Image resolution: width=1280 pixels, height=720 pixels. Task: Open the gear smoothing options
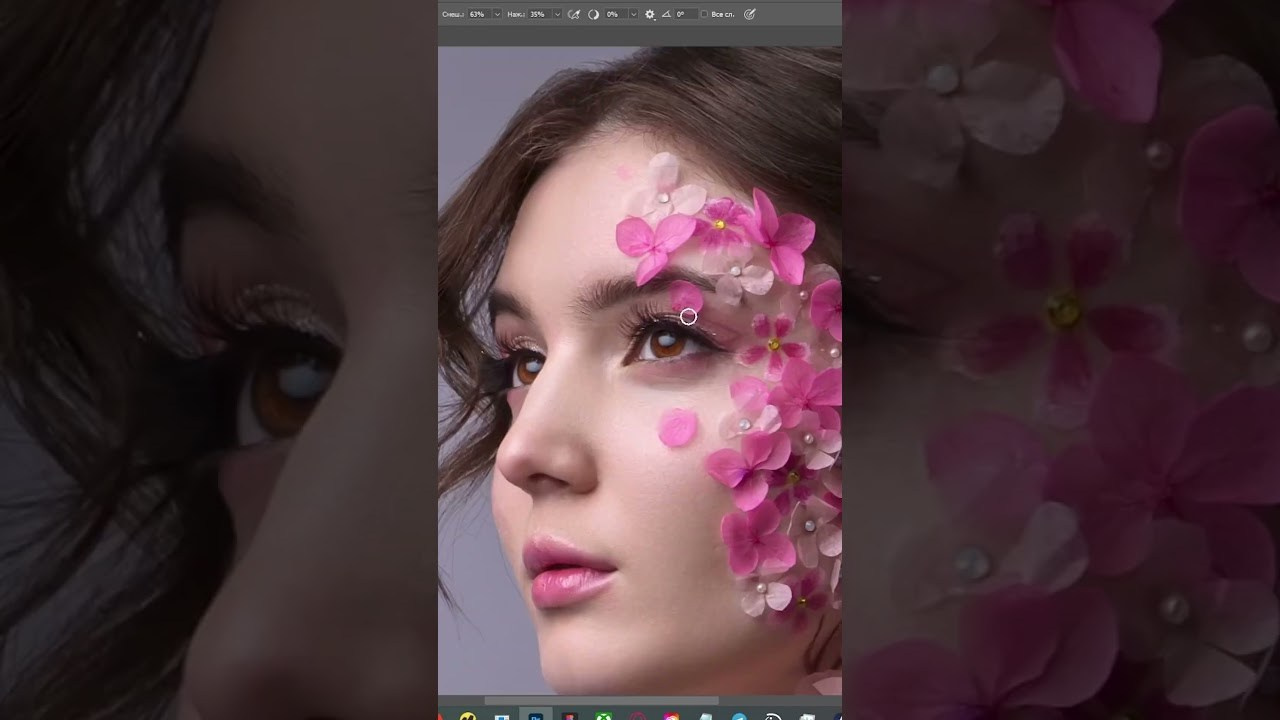point(650,14)
